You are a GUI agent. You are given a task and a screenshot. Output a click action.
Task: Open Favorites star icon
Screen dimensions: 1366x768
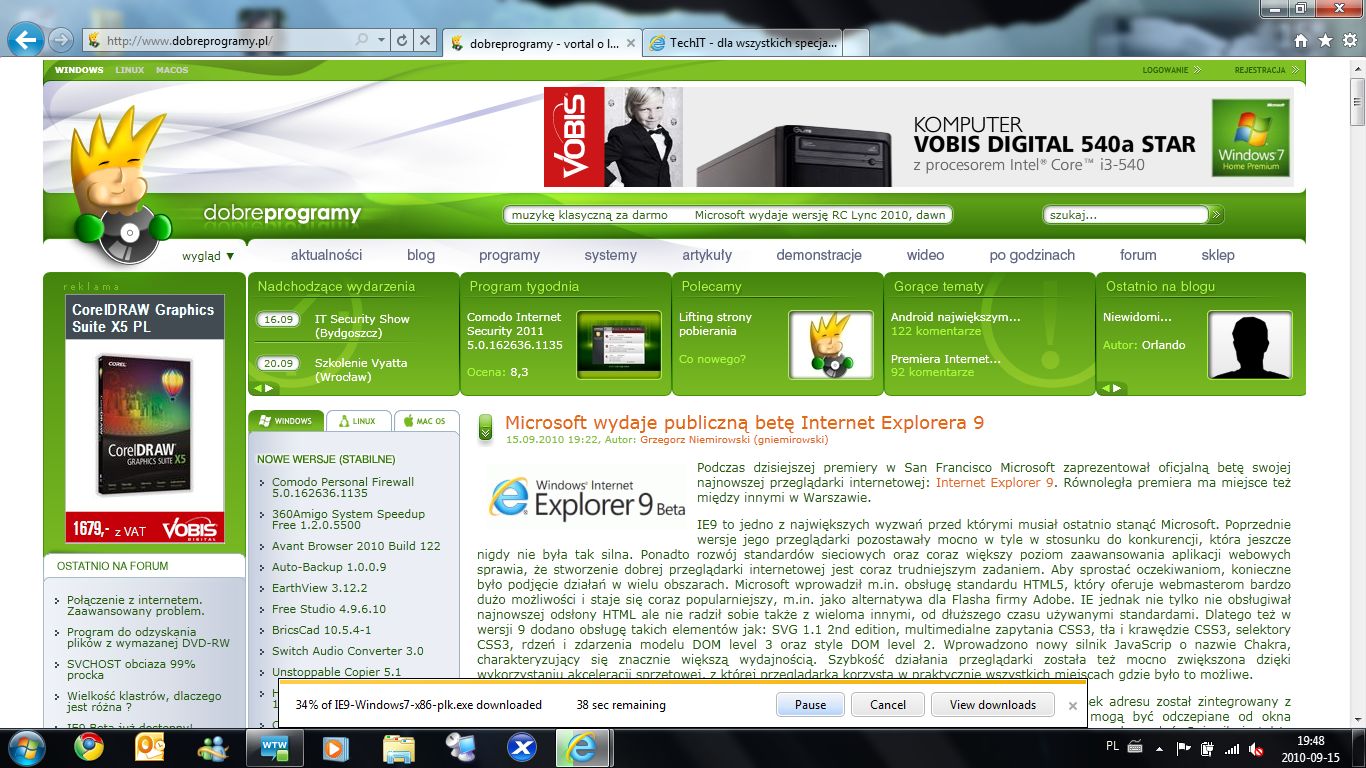tap(1325, 41)
